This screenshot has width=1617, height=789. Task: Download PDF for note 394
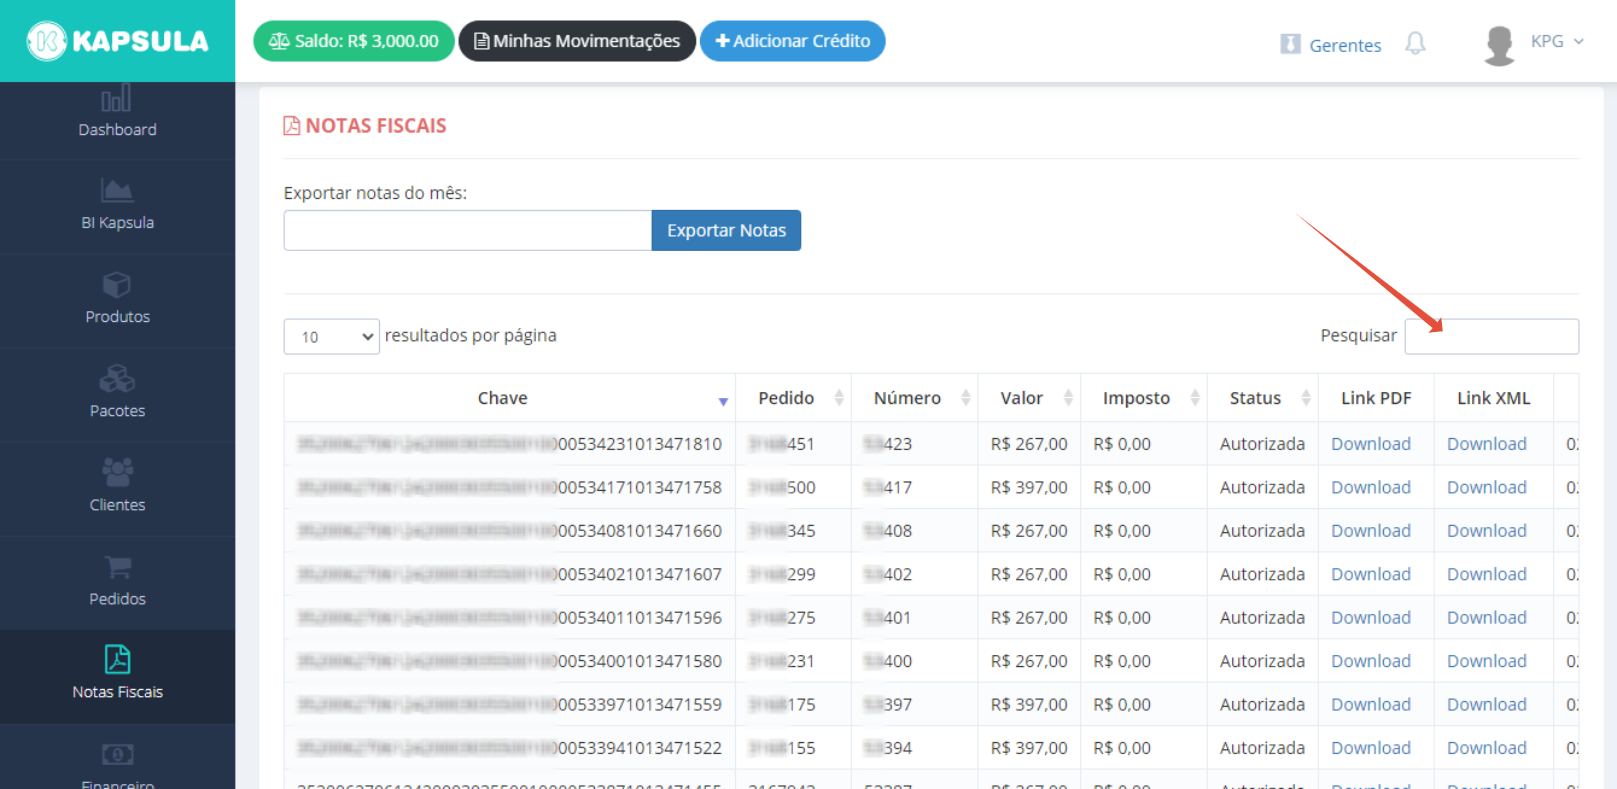coord(1371,748)
